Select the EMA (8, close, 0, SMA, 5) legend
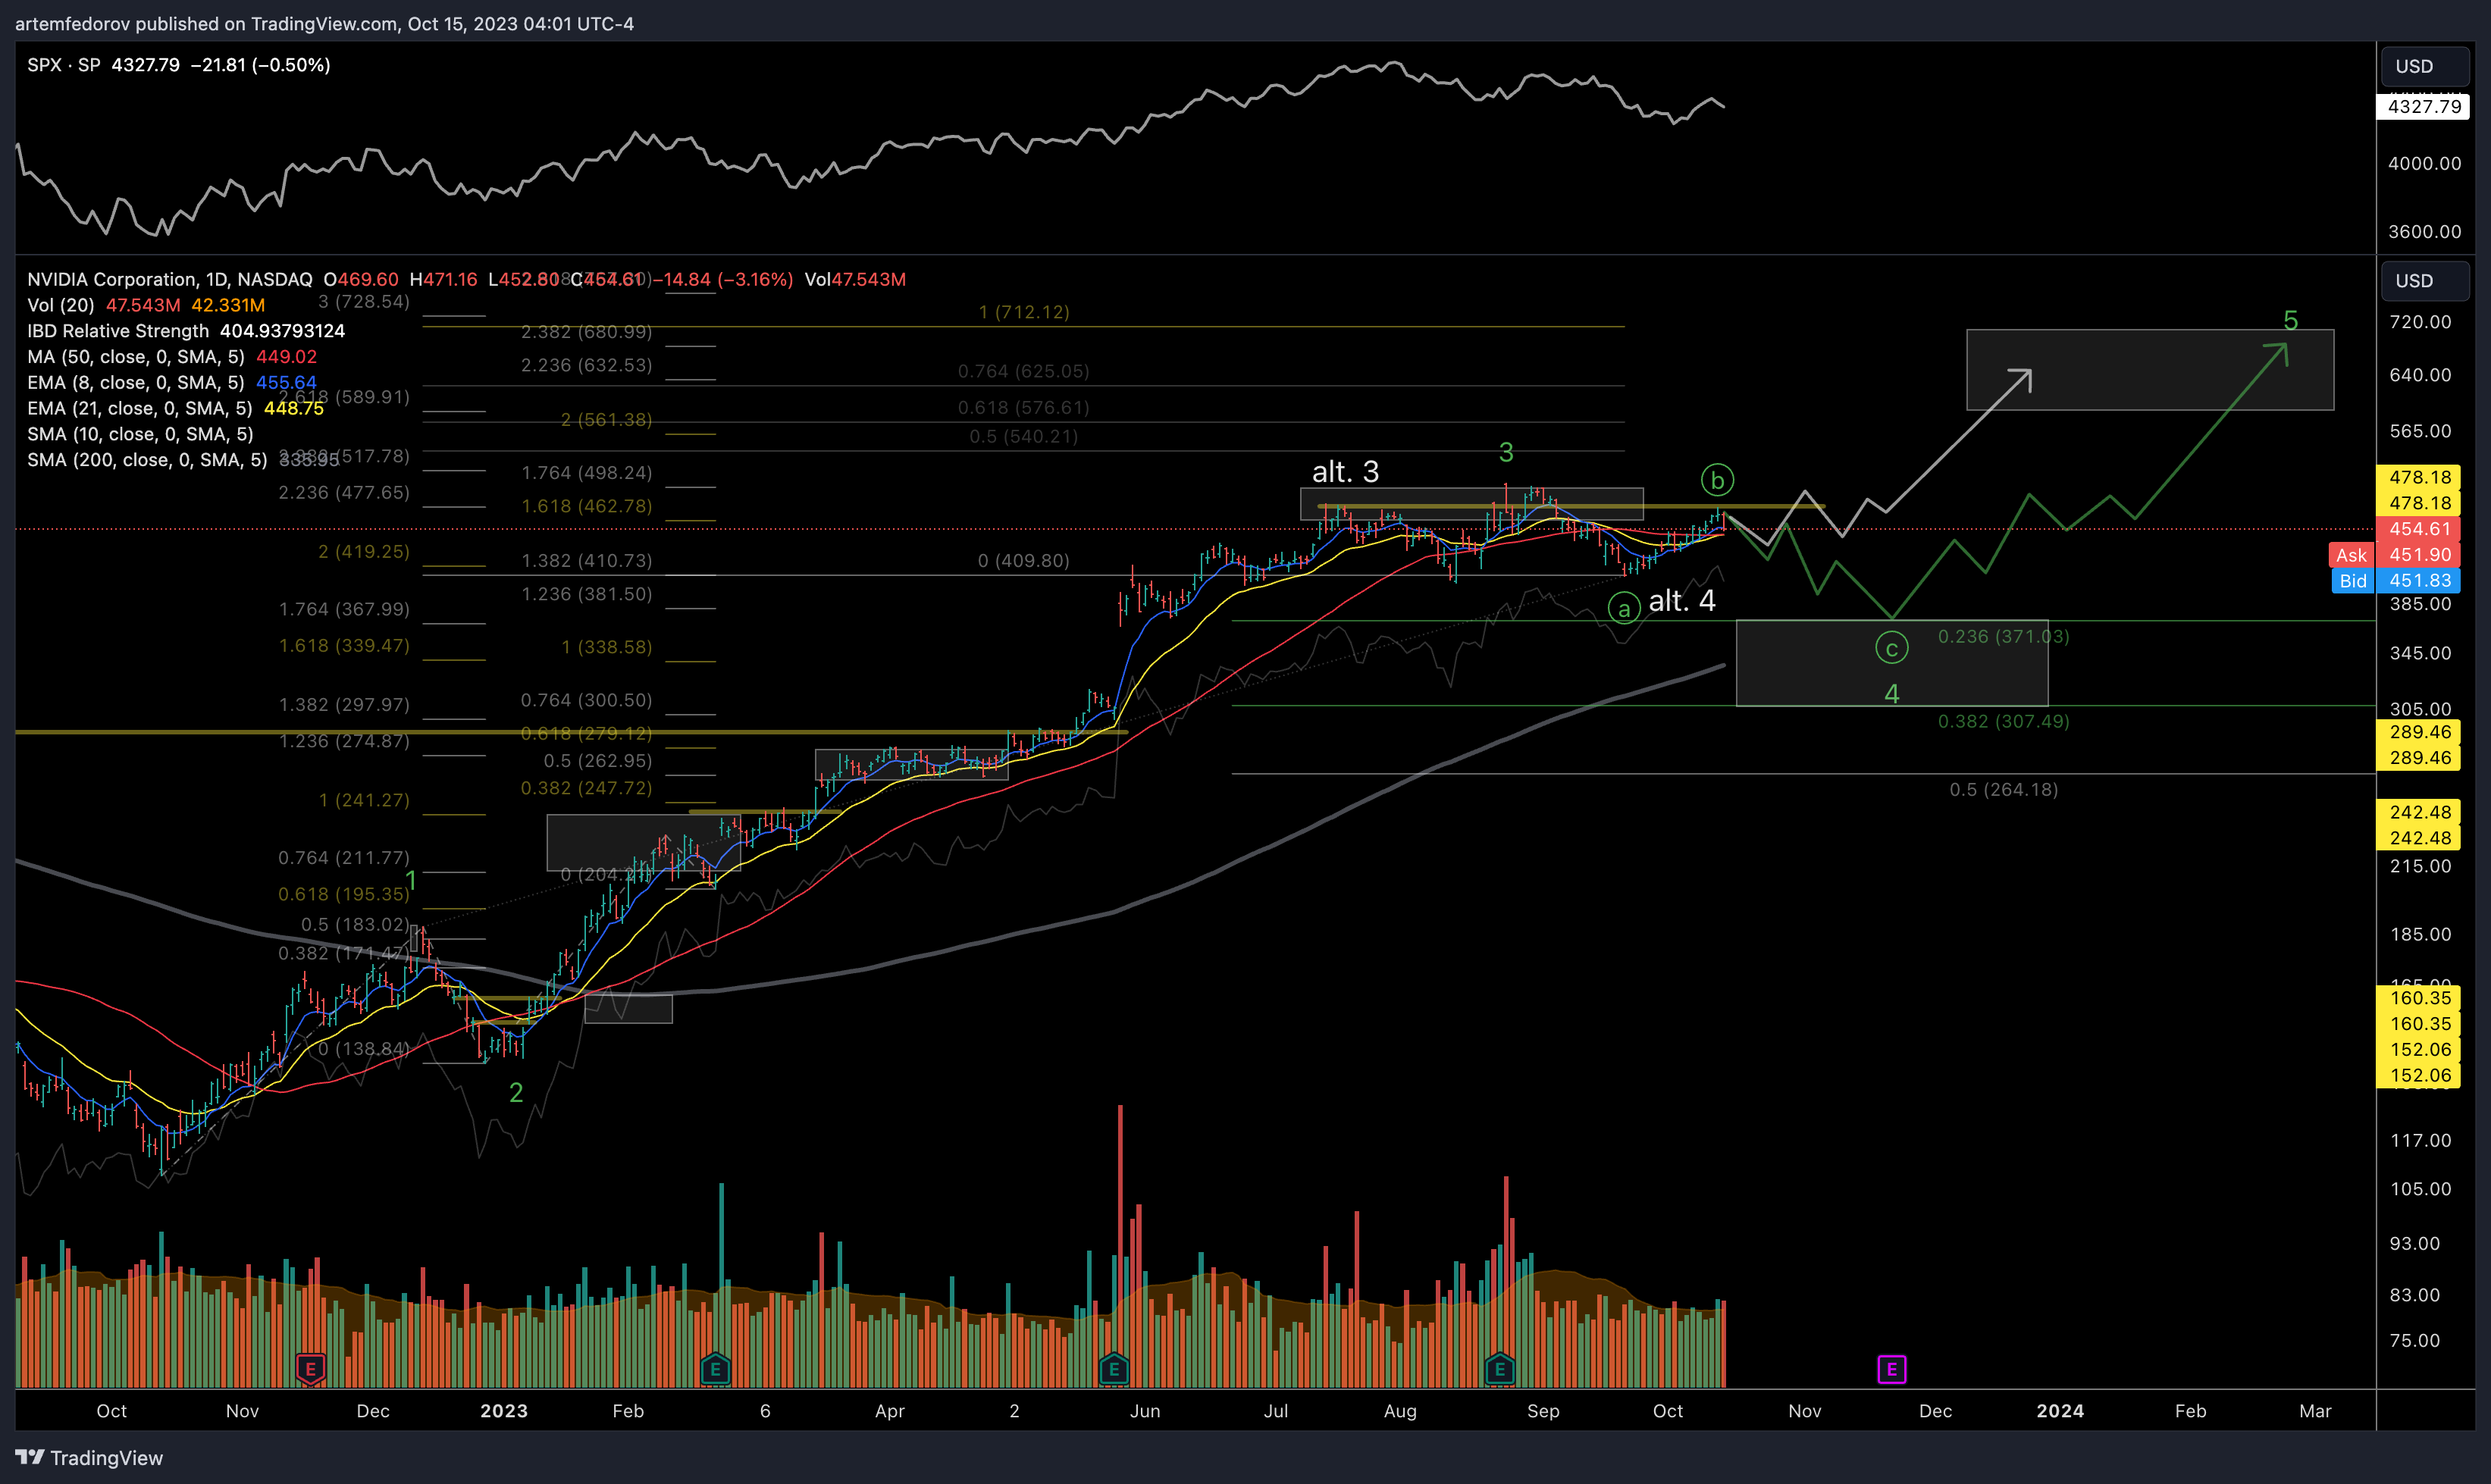The width and height of the screenshot is (2491, 1484). tap(135, 383)
